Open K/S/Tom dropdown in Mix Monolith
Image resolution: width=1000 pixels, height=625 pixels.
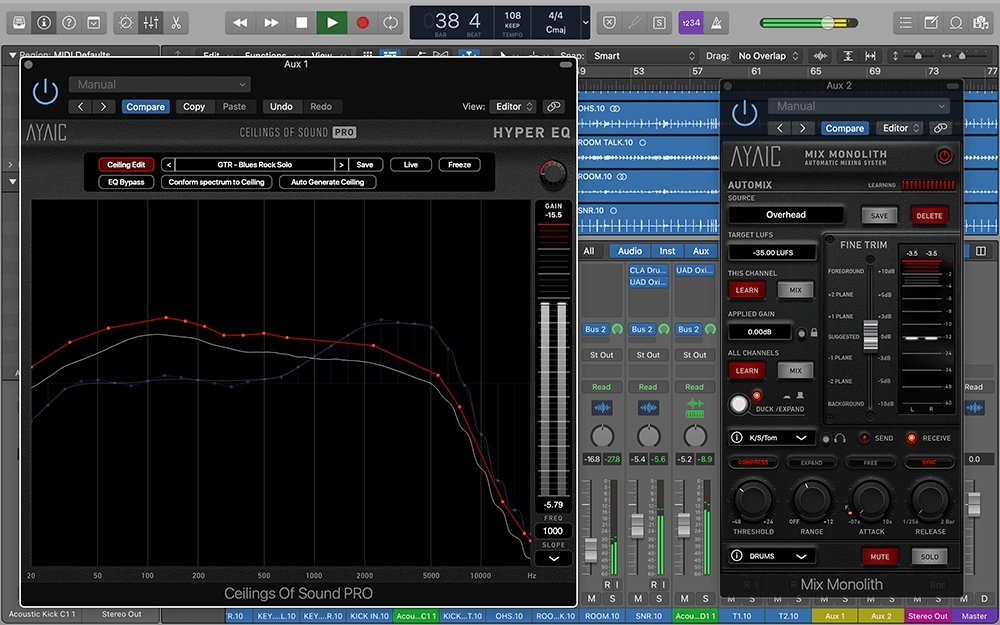pos(771,438)
